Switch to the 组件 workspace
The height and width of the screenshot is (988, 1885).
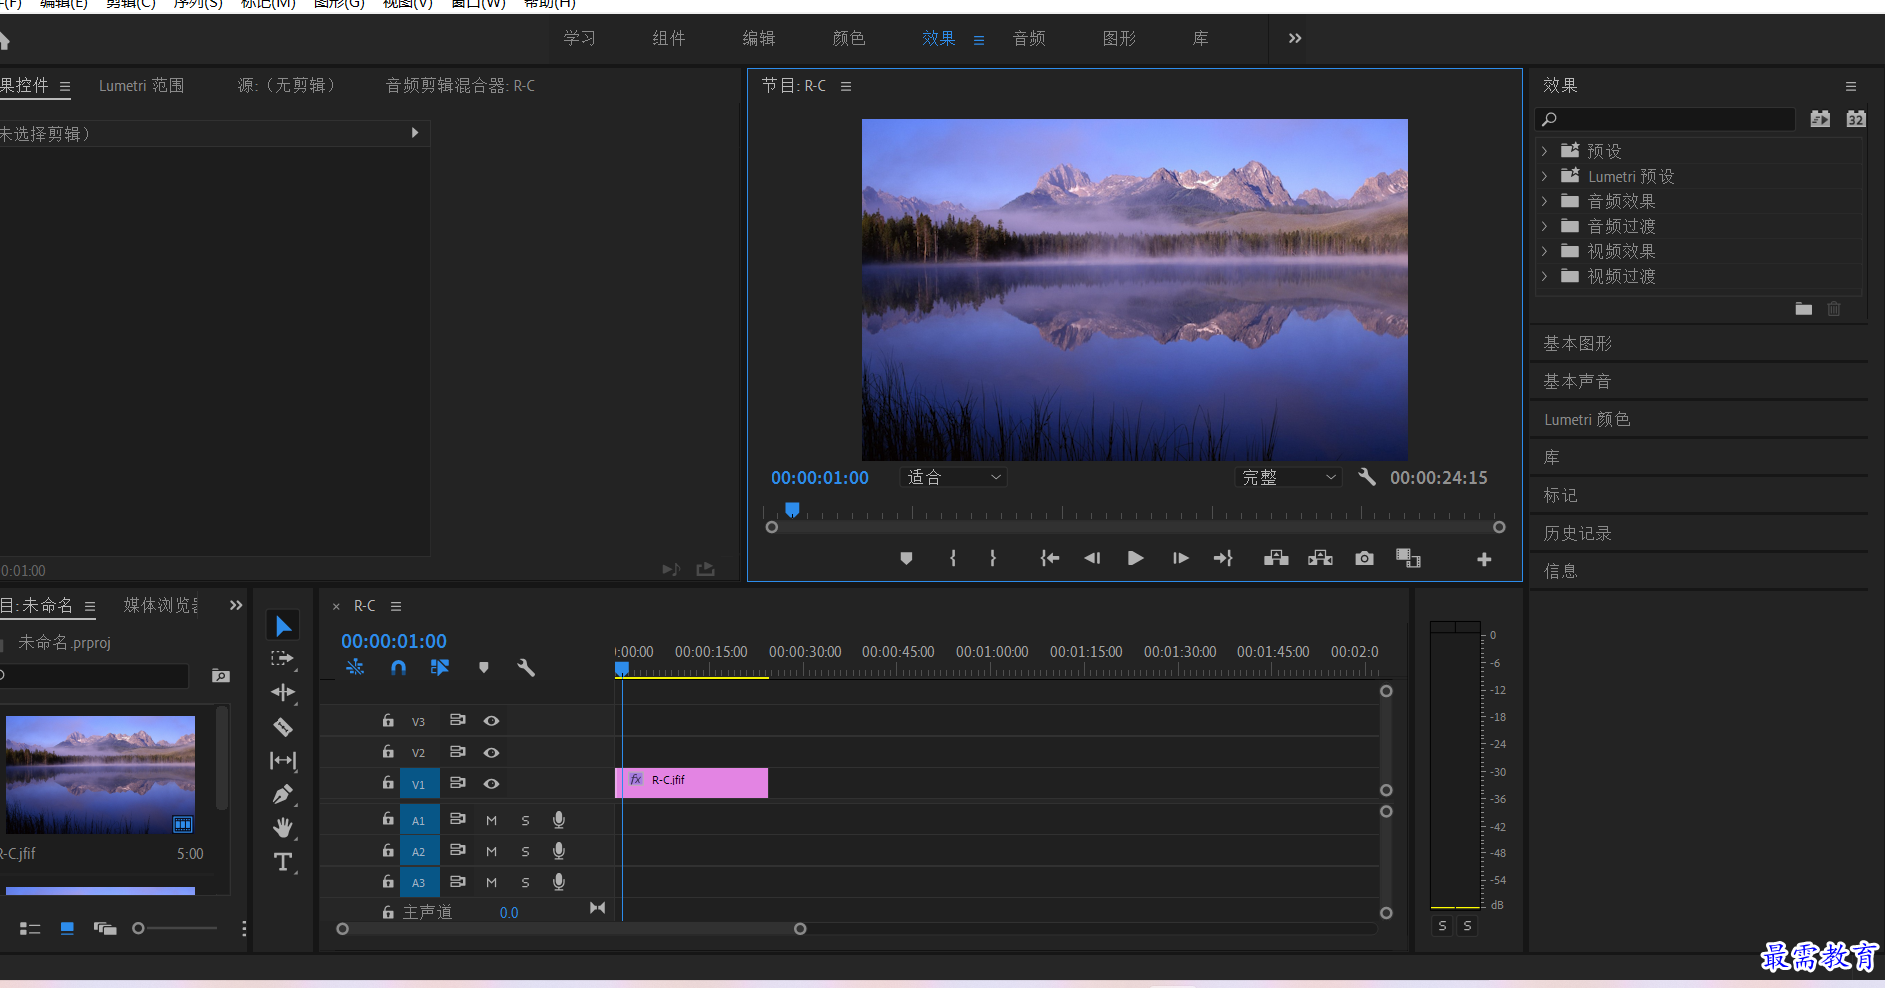click(x=669, y=38)
